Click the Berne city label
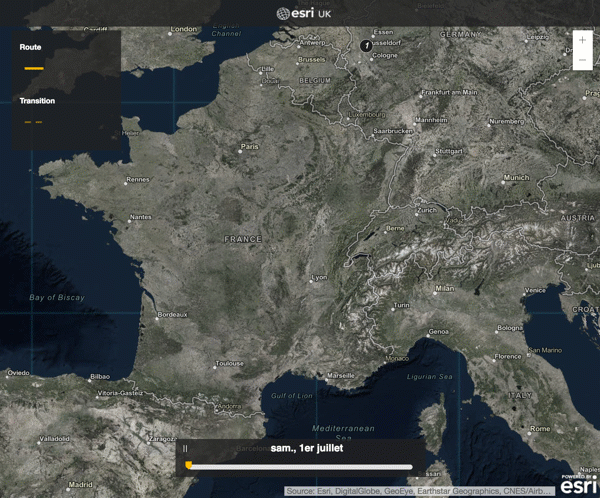The height and width of the screenshot is (498, 600). [395, 228]
